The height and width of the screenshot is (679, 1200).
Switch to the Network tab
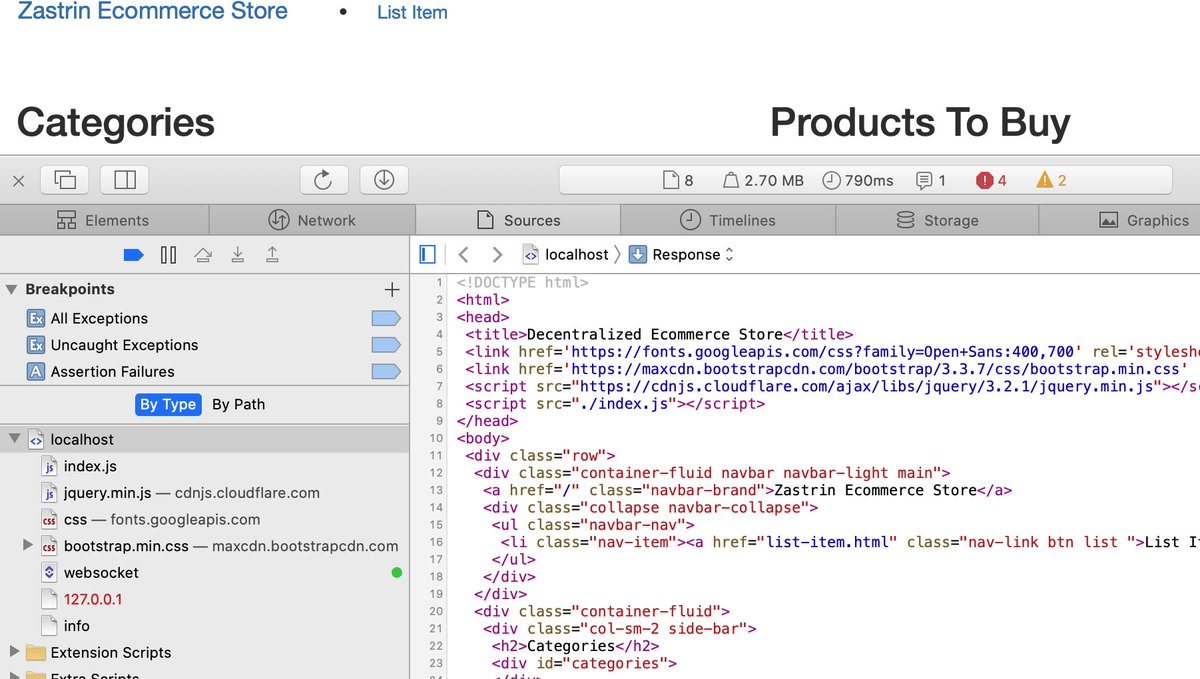(312, 220)
